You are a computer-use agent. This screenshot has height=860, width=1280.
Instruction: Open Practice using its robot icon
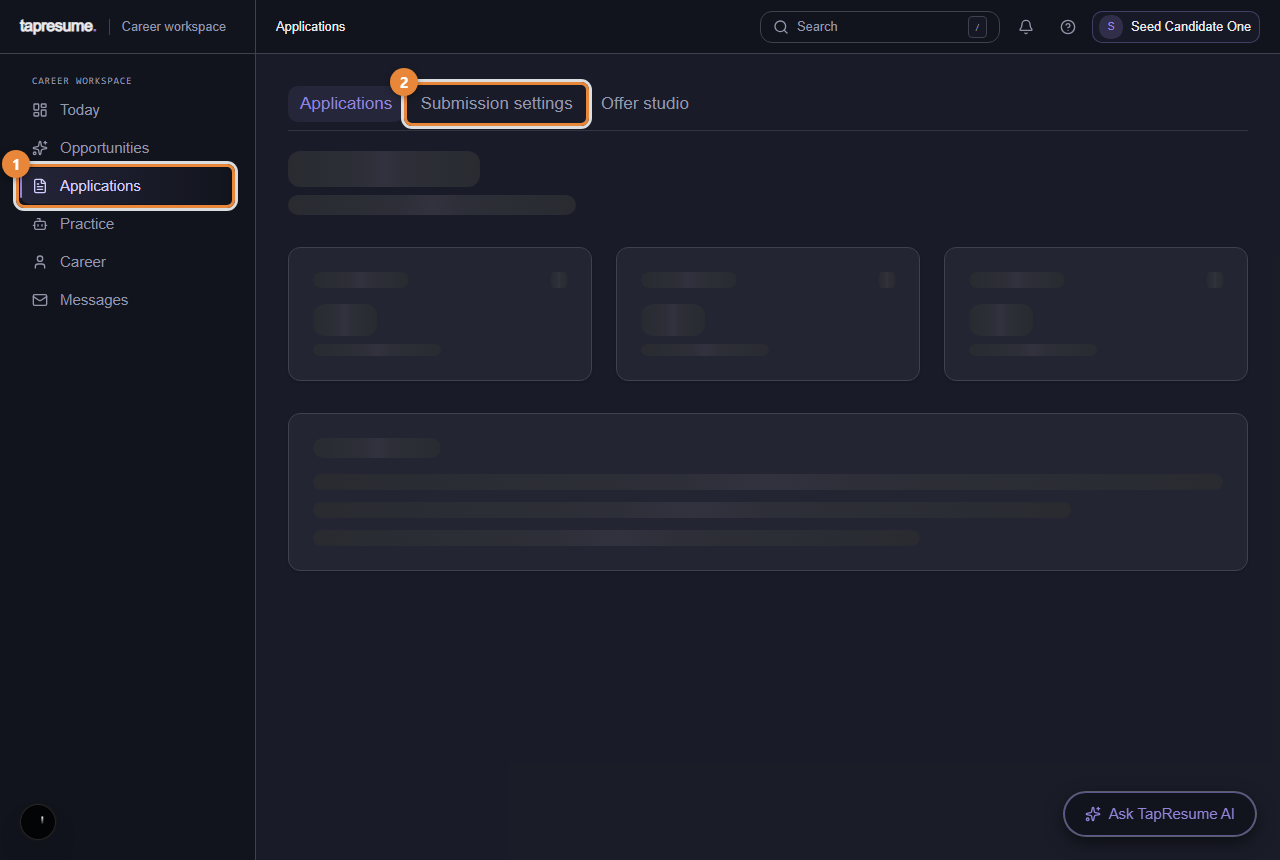[x=40, y=224]
